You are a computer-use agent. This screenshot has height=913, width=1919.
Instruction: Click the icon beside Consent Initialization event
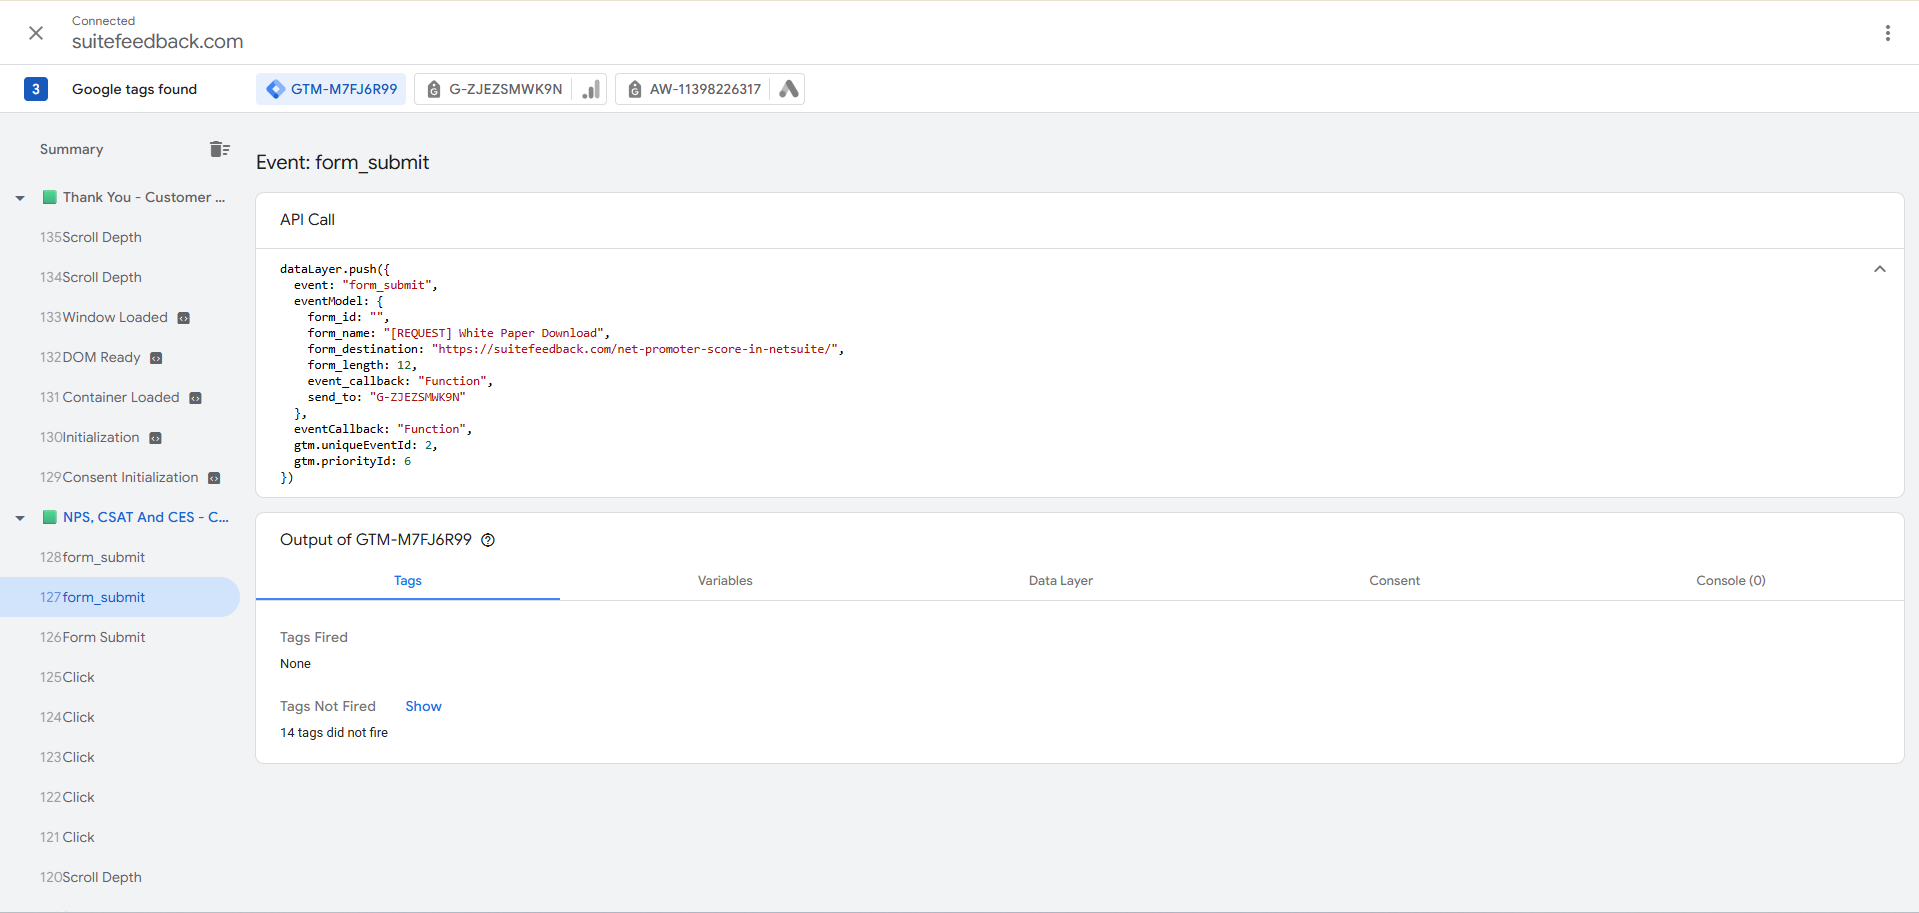coord(214,478)
